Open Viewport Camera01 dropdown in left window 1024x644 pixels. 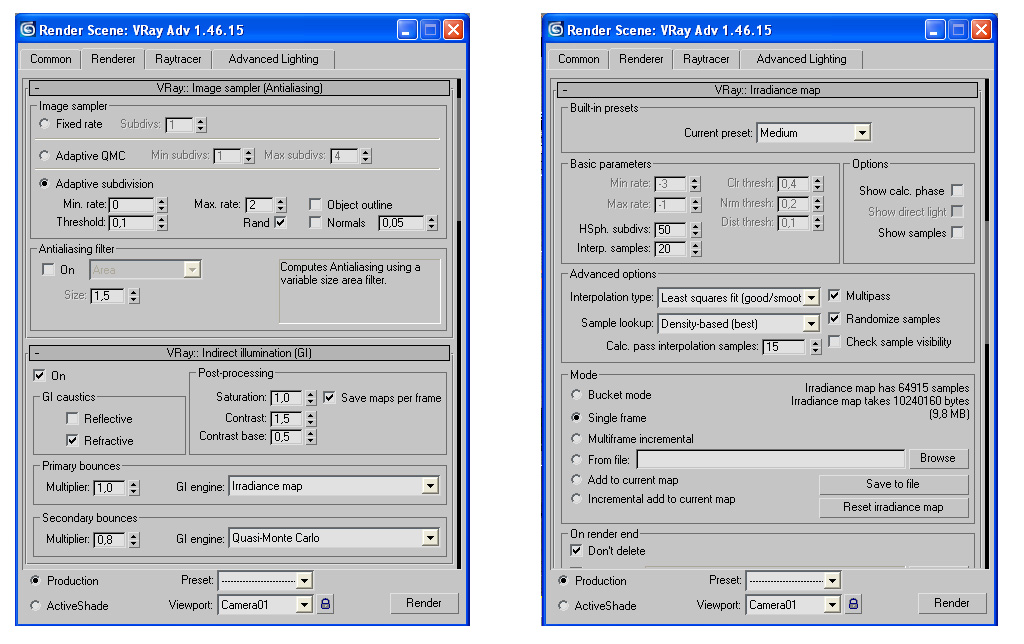[304, 605]
